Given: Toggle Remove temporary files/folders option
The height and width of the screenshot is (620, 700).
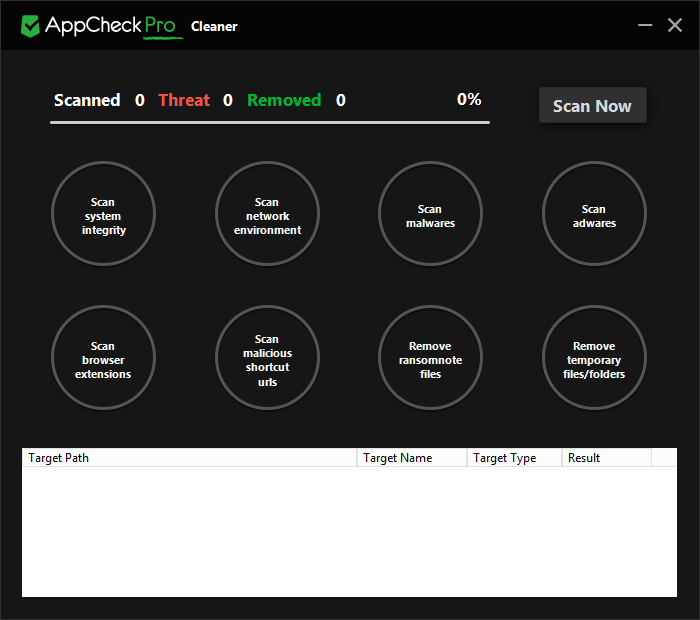Looking at the screenshot, I should tap(594, 359).
